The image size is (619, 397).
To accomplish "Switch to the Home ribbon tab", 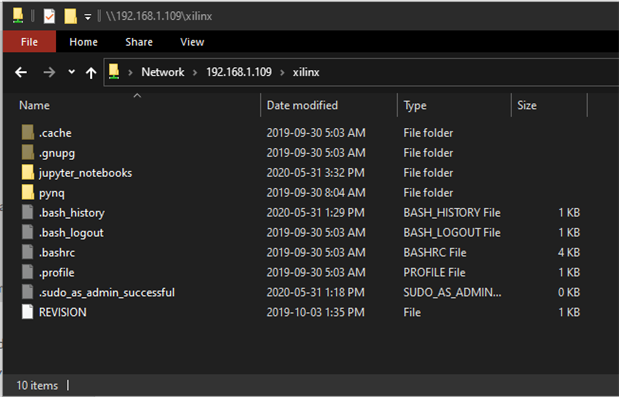I will coord(83,42).
